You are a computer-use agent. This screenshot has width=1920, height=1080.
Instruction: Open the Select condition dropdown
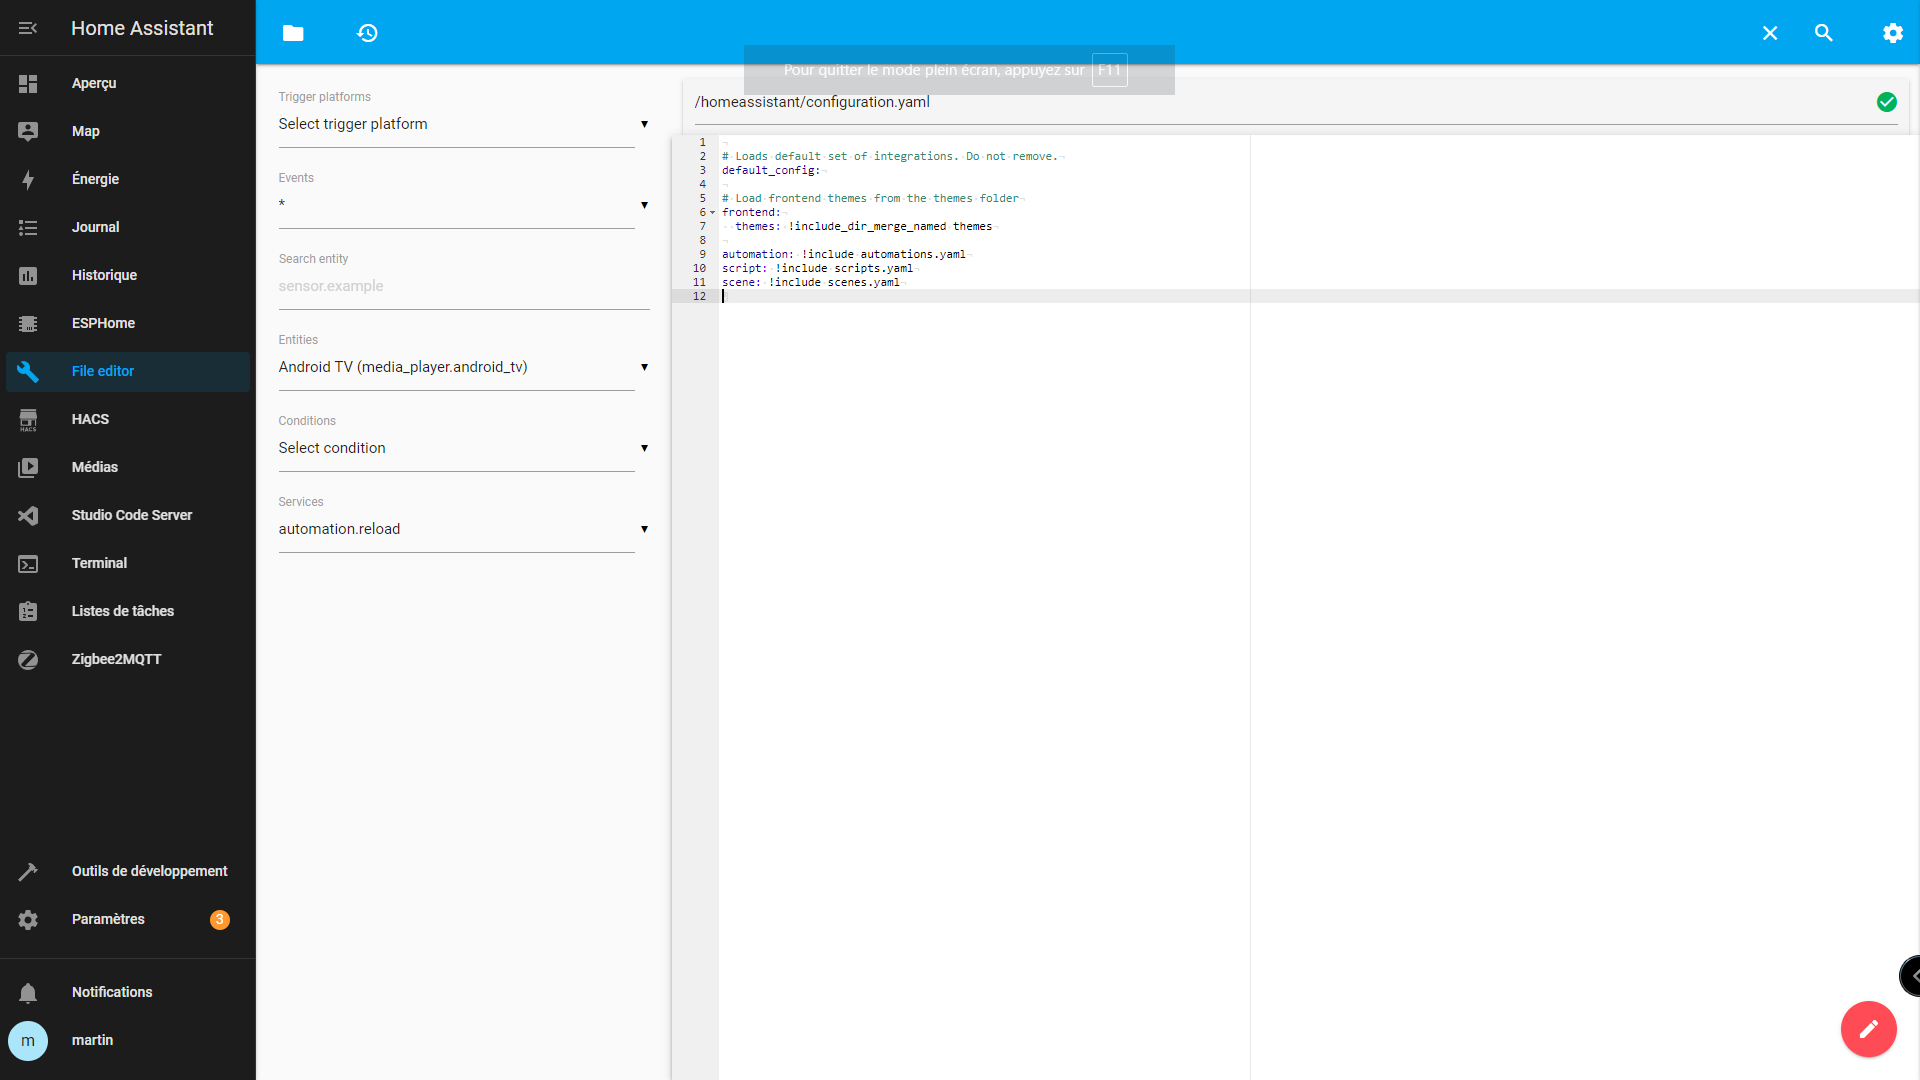463,448
